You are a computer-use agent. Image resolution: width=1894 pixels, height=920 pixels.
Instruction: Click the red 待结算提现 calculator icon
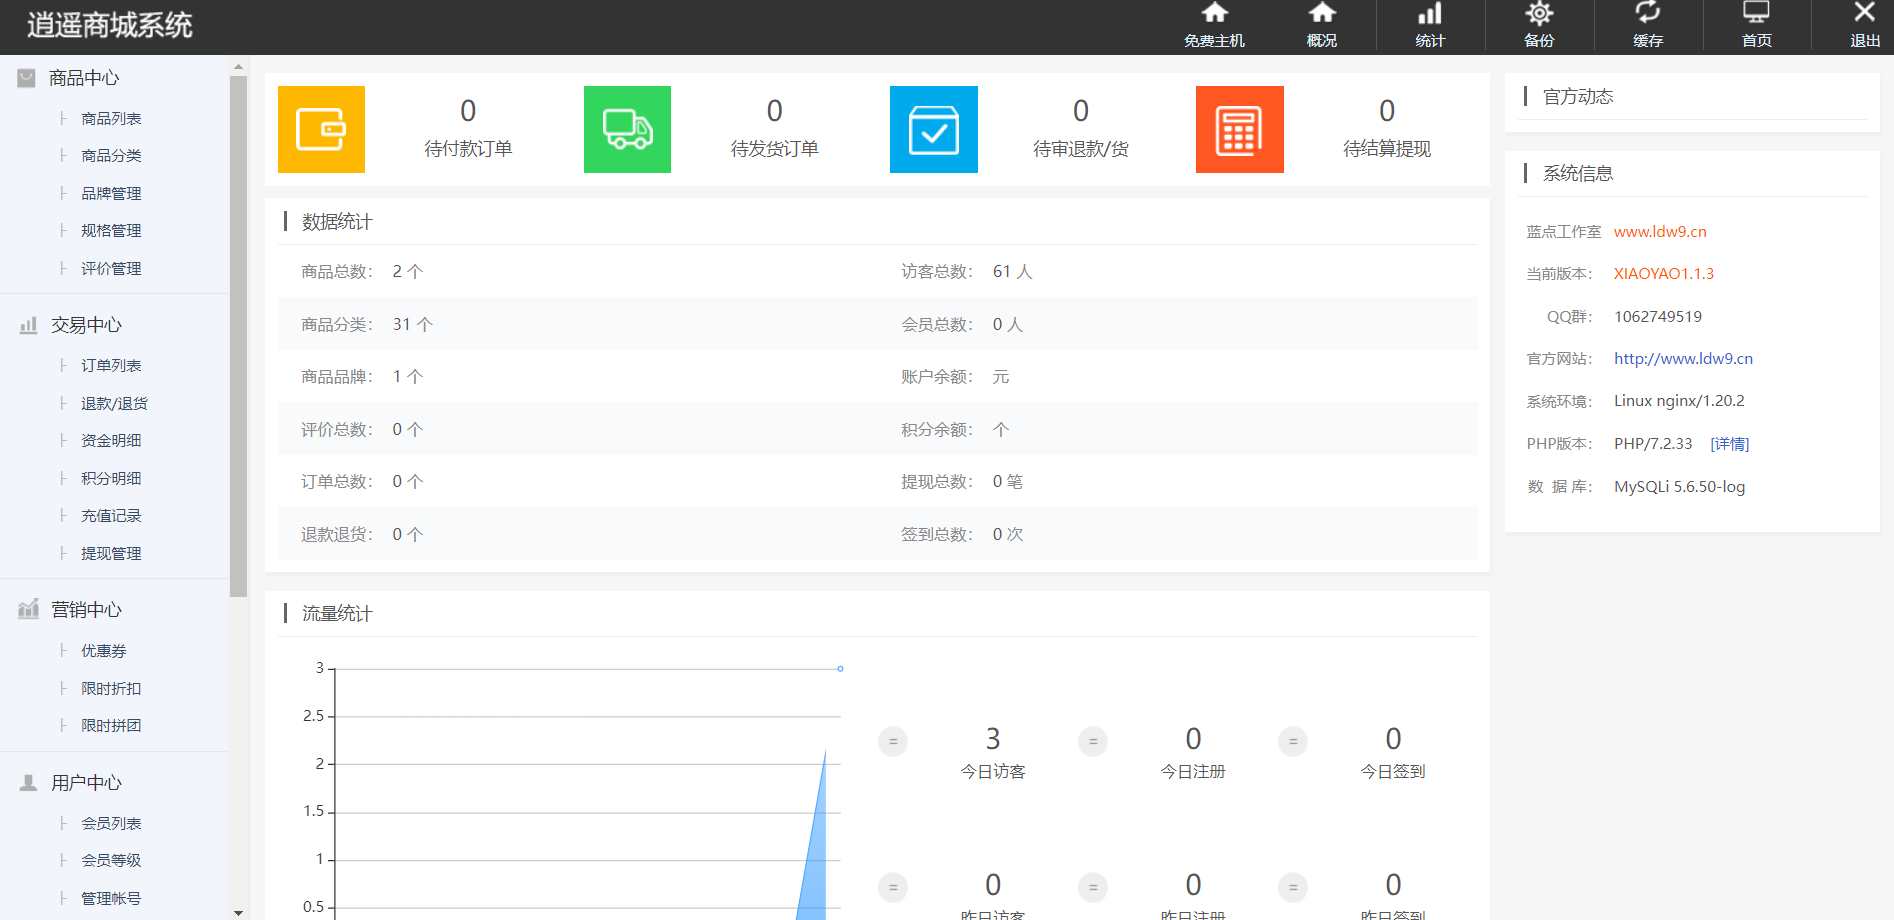point(1239,130)
